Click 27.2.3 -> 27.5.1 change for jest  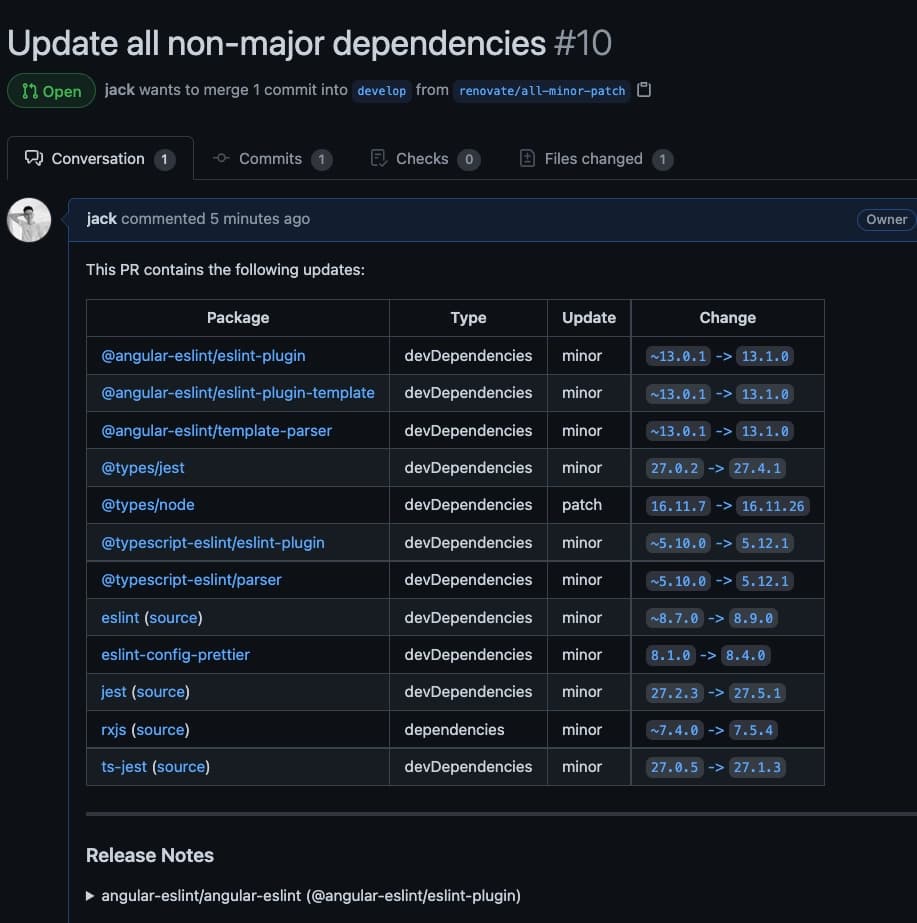tap(715, 693)
